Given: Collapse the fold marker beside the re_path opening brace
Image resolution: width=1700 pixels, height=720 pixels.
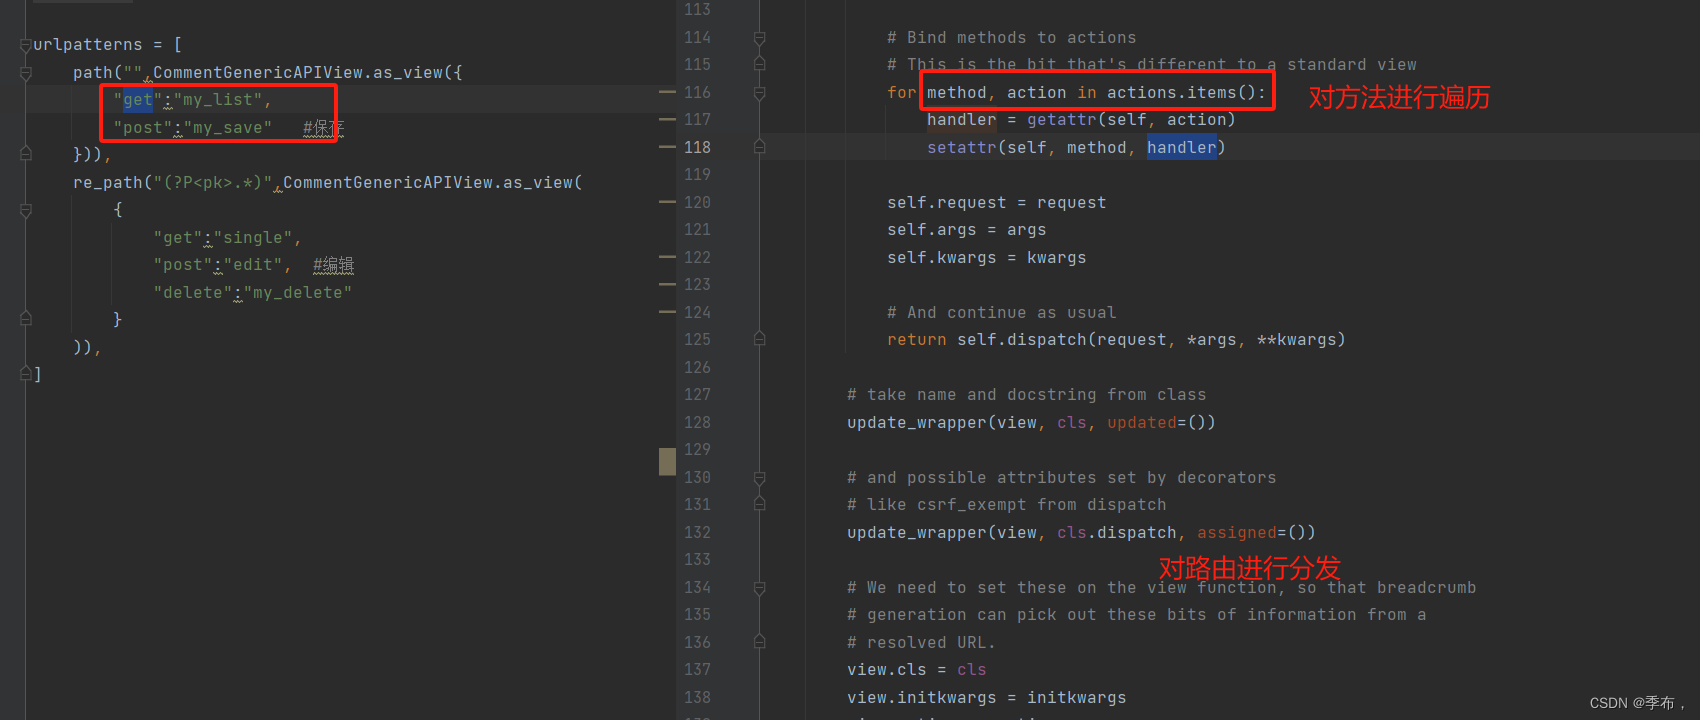Looking at the screenshot, I should coord(26,211).
